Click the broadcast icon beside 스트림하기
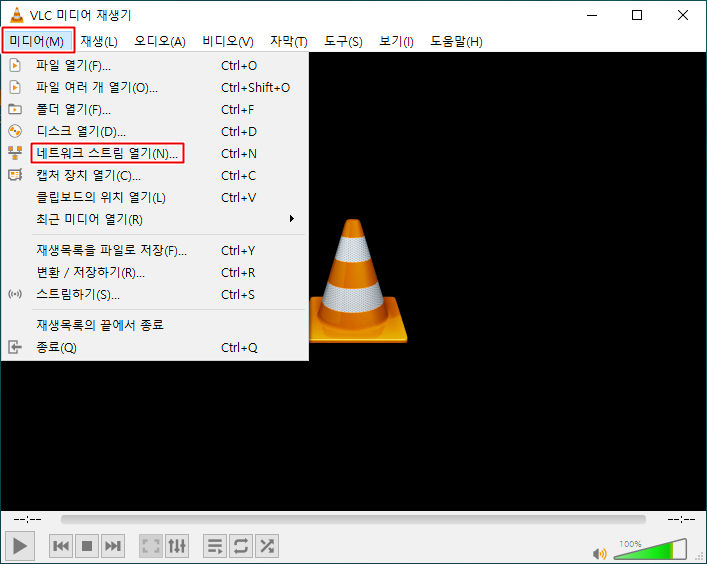 click(15, 294)
